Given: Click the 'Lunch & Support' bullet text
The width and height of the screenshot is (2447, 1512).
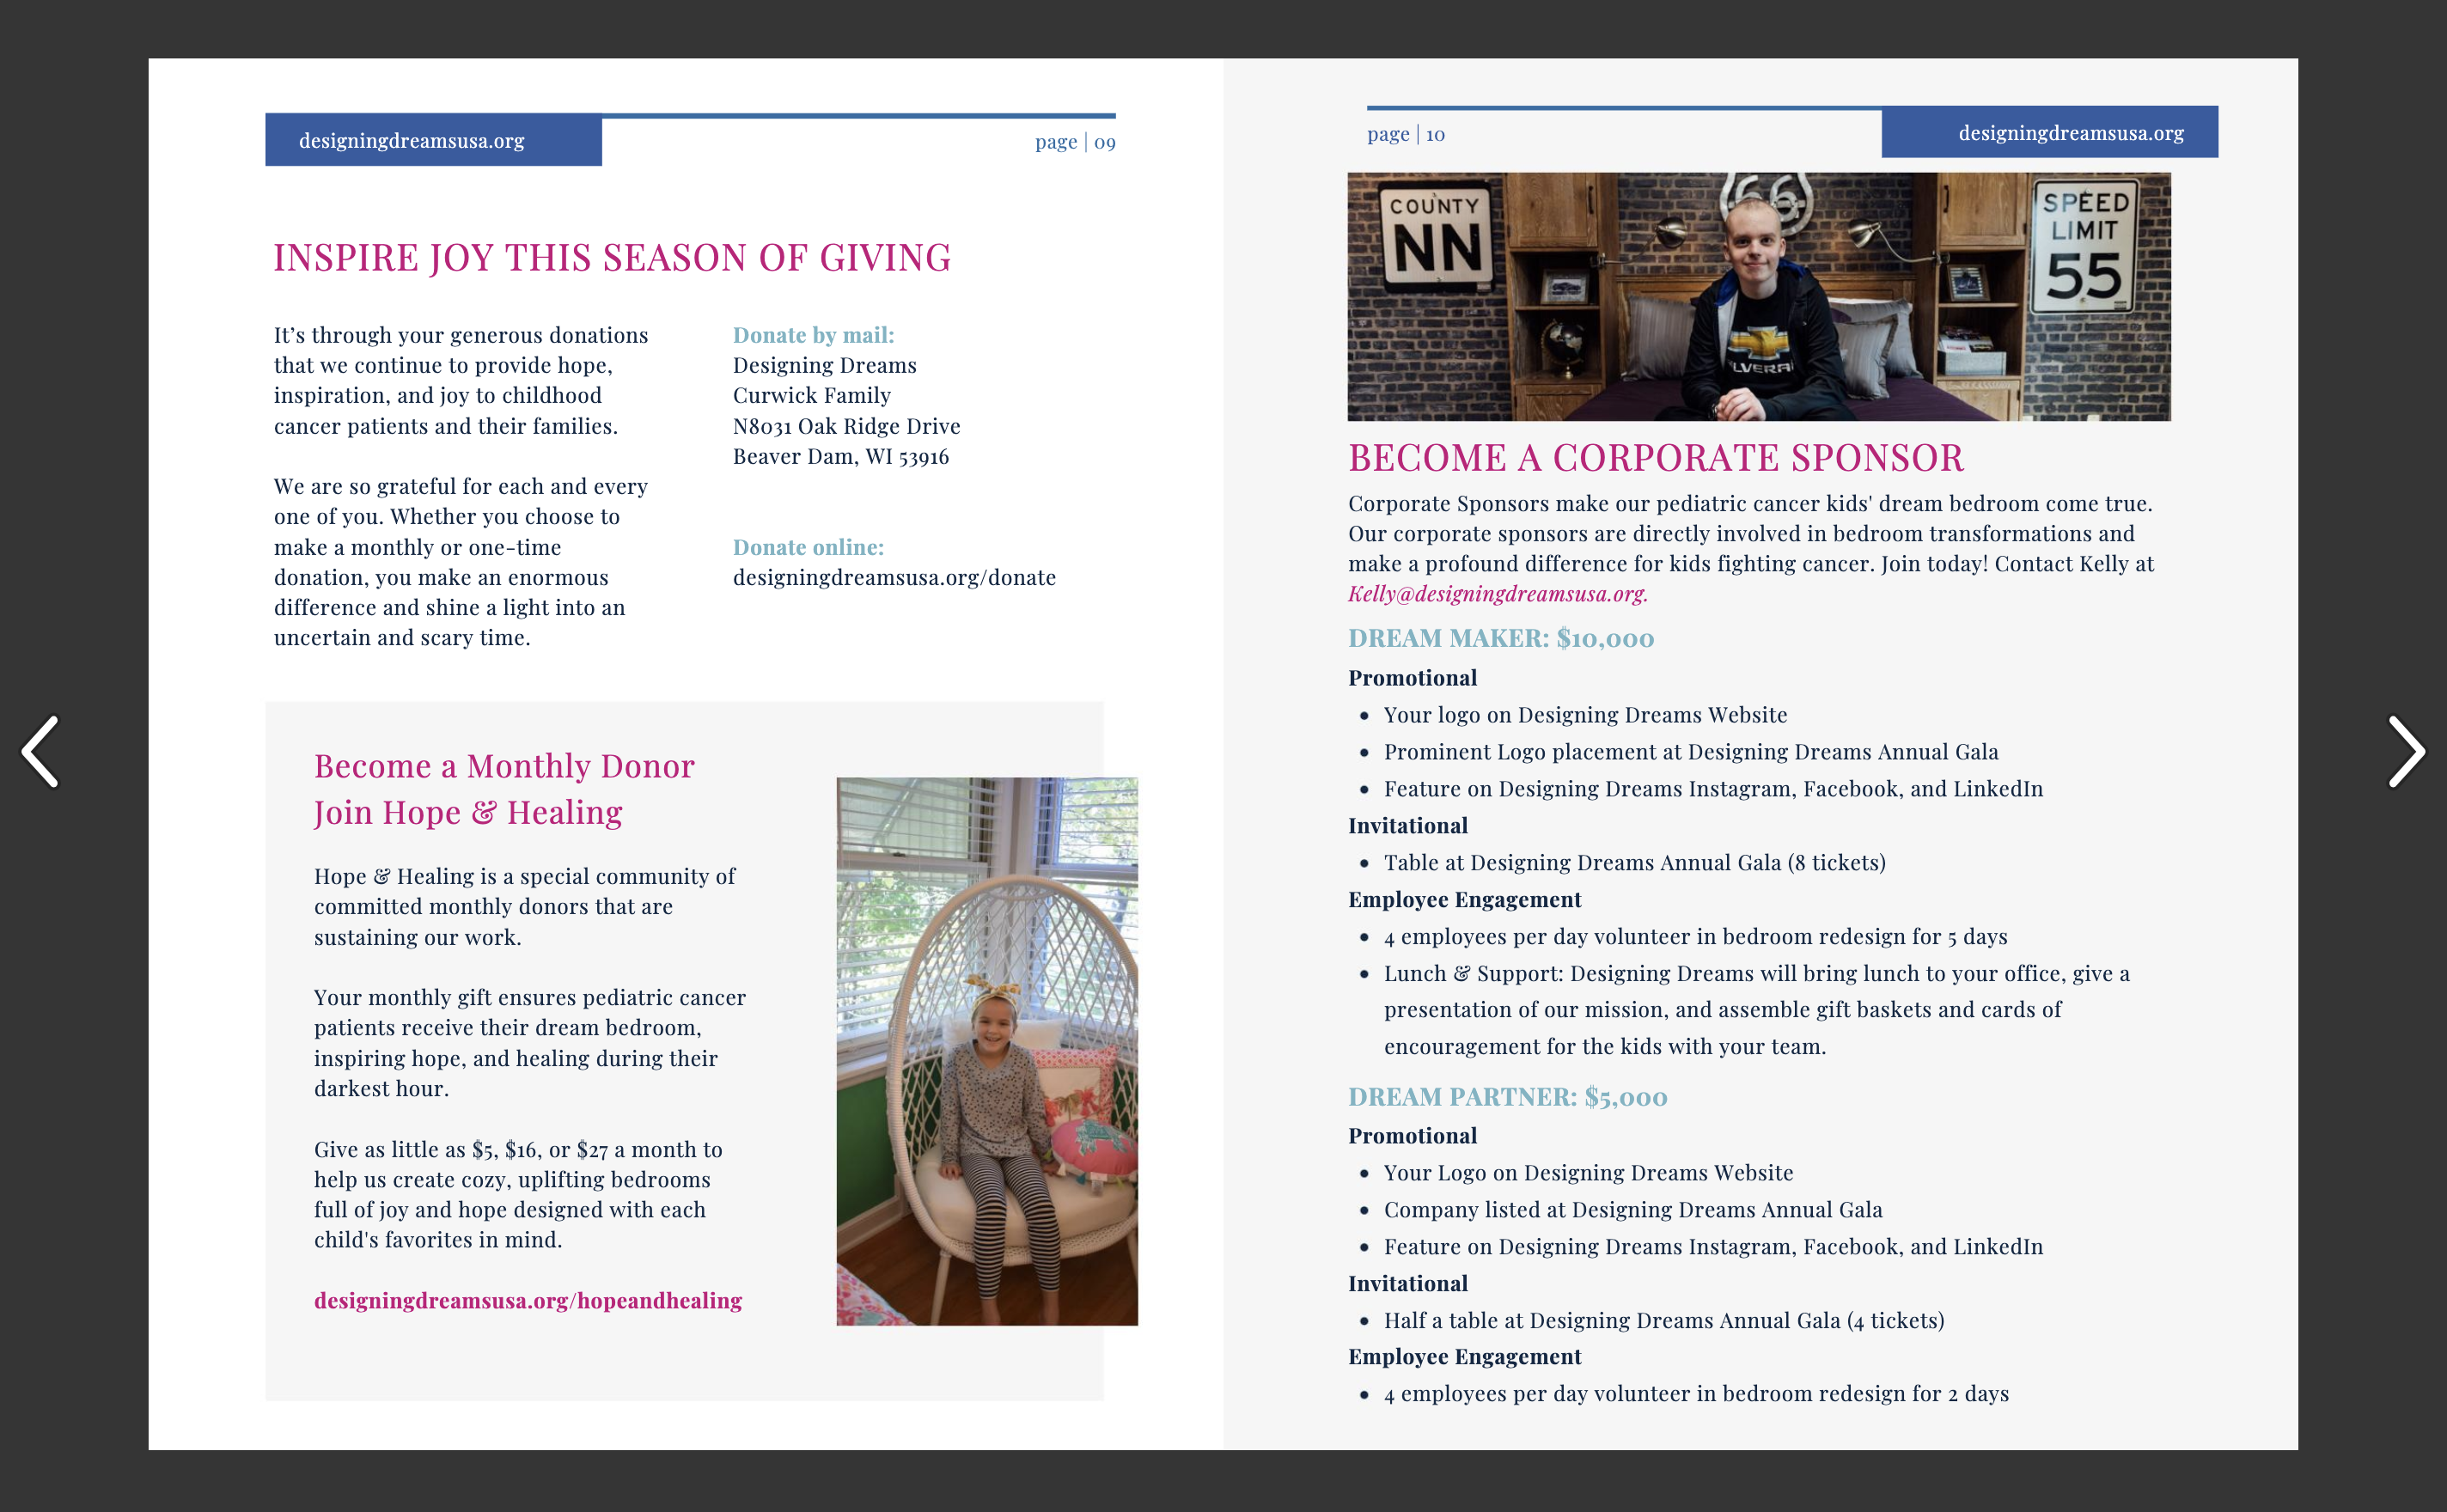Looking at the screenshot, I should tap(1756, 1010).
